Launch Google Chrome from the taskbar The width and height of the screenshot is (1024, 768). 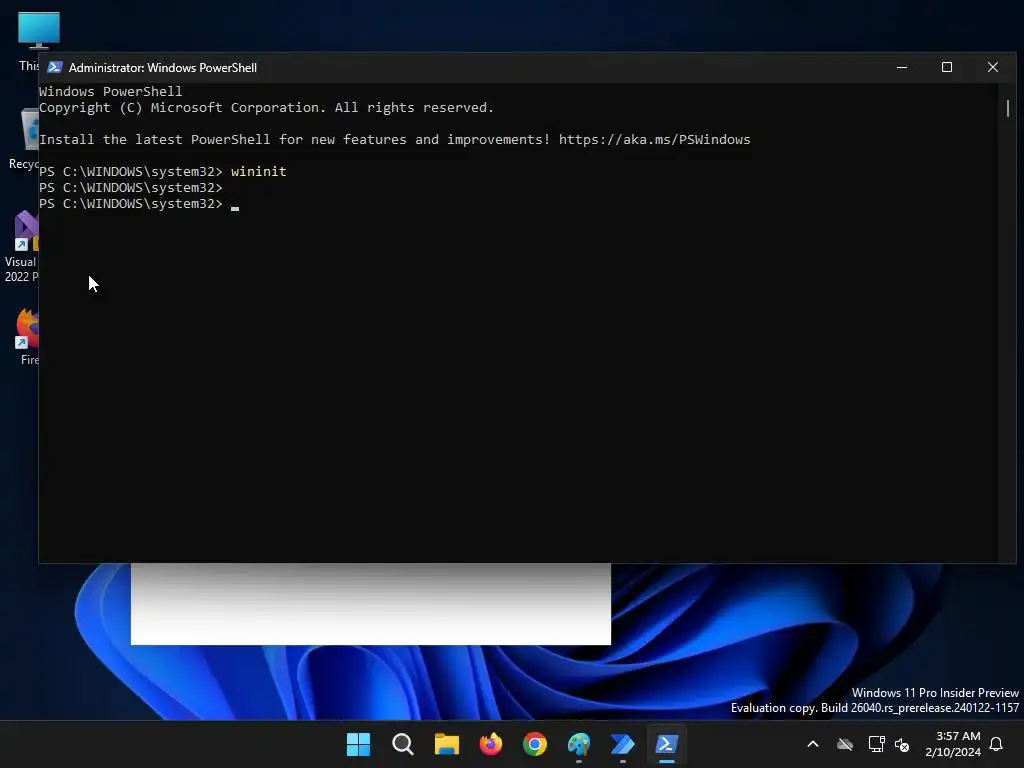pos(535,744)
